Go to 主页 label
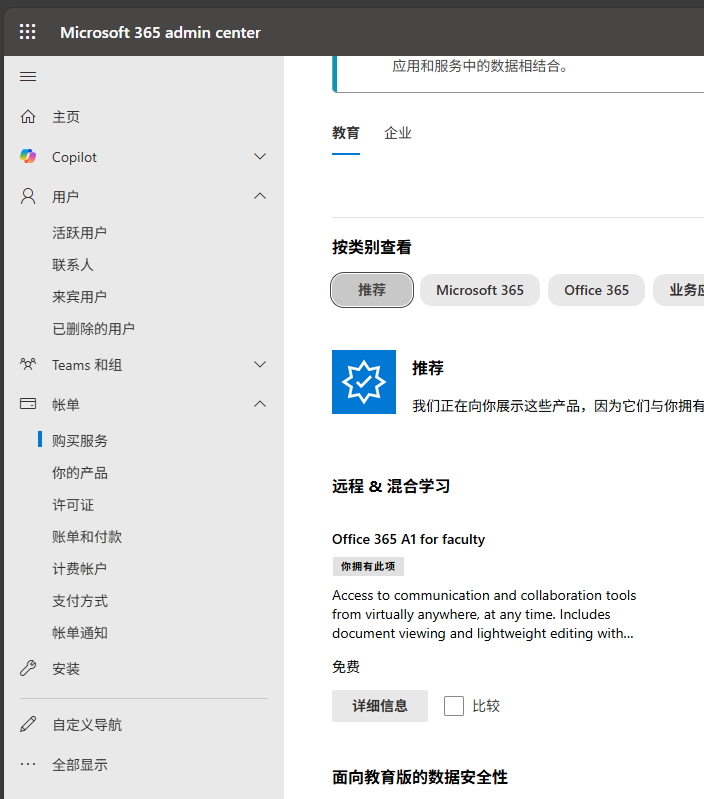 coord(66,117)
